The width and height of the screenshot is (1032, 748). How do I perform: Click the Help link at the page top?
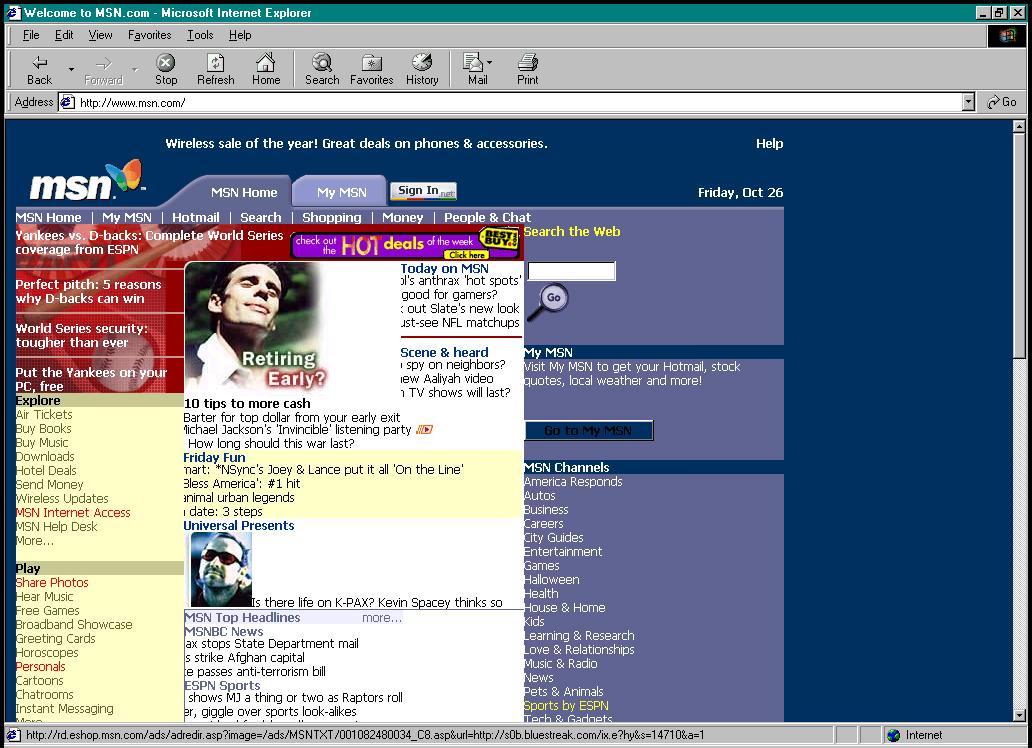769,144
